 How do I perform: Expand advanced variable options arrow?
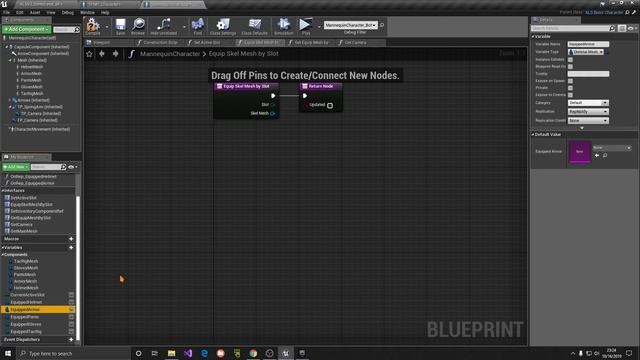[x=582, y=128]
